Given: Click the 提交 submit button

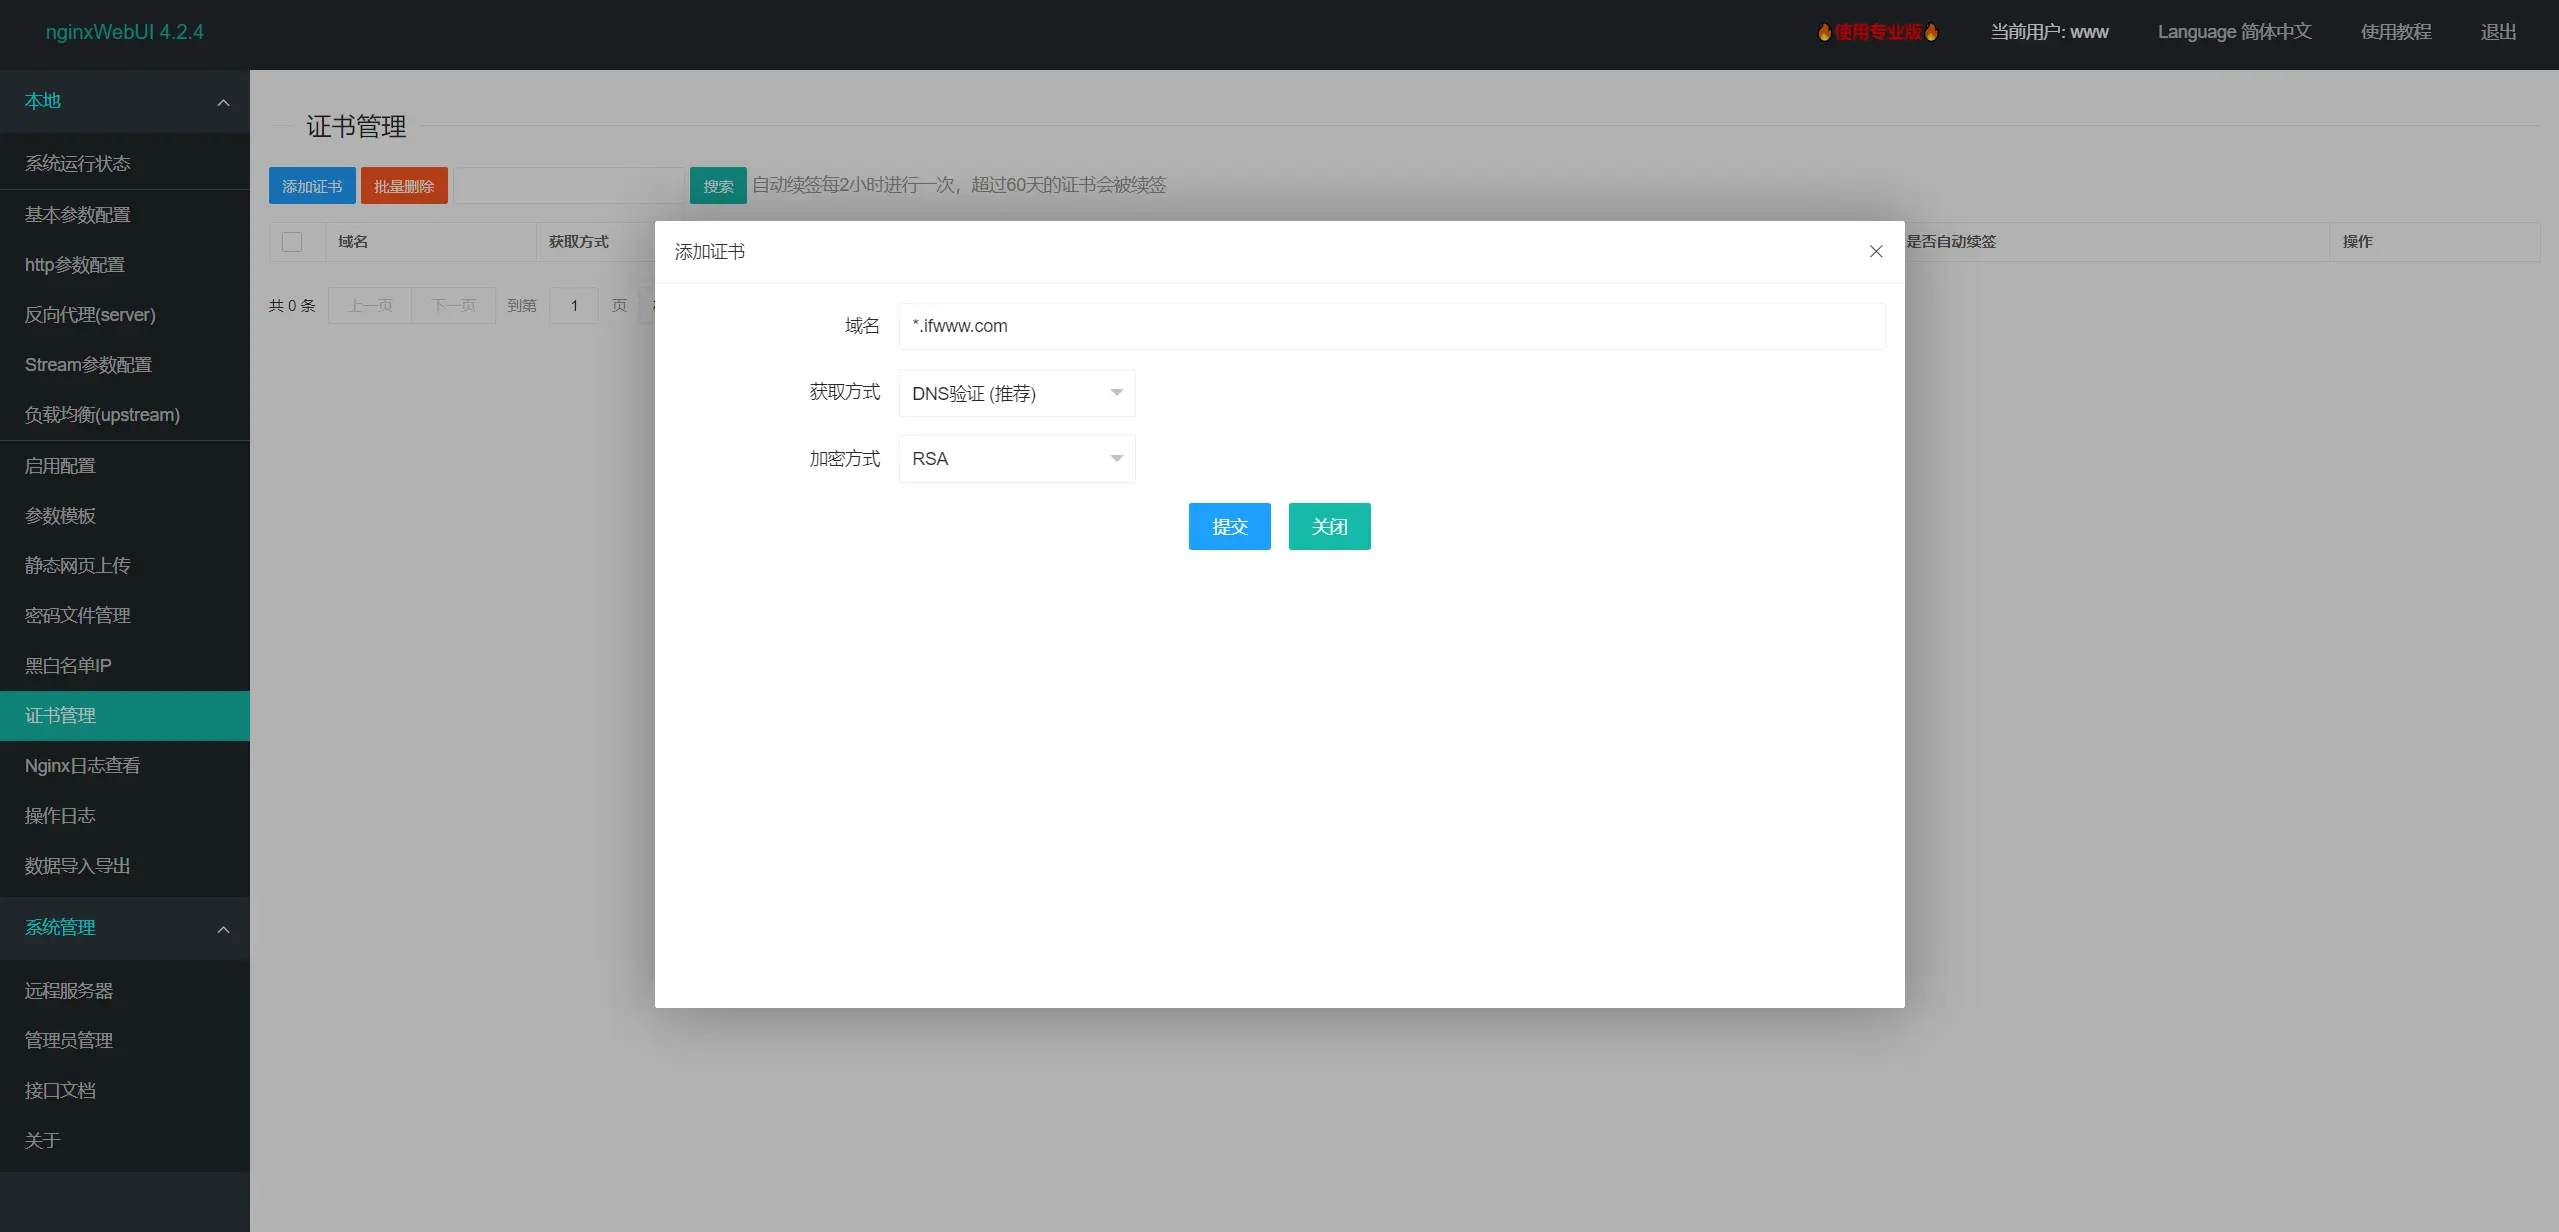Looking at the screenshot, I should click(x=1229, y=526).
